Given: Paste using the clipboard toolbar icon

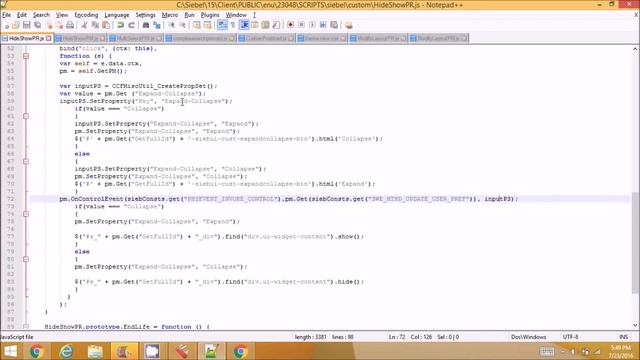Looking at the screenshot, I should tap(106, 25).
